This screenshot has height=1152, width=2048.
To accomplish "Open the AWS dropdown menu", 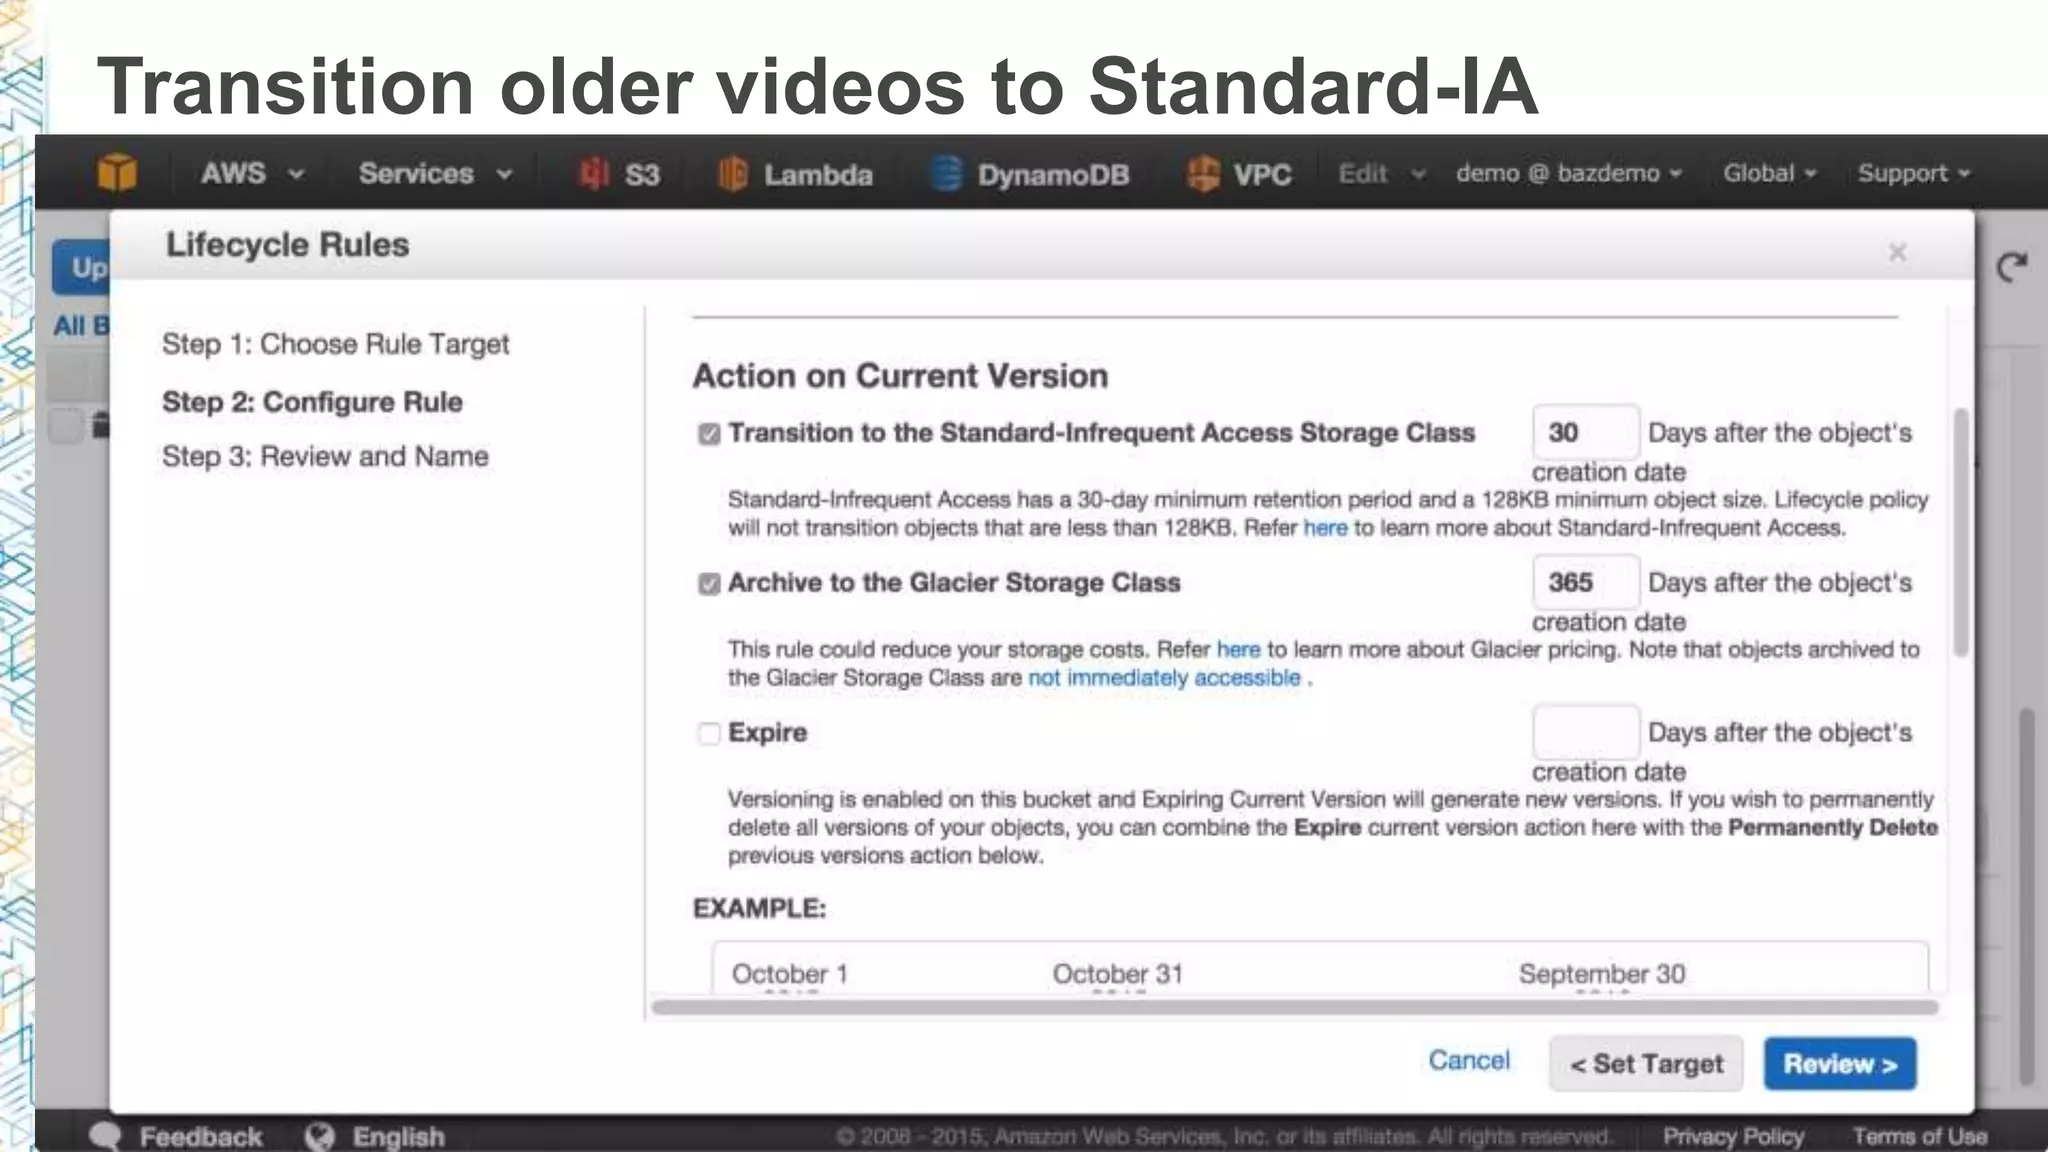I will point(252,173).
